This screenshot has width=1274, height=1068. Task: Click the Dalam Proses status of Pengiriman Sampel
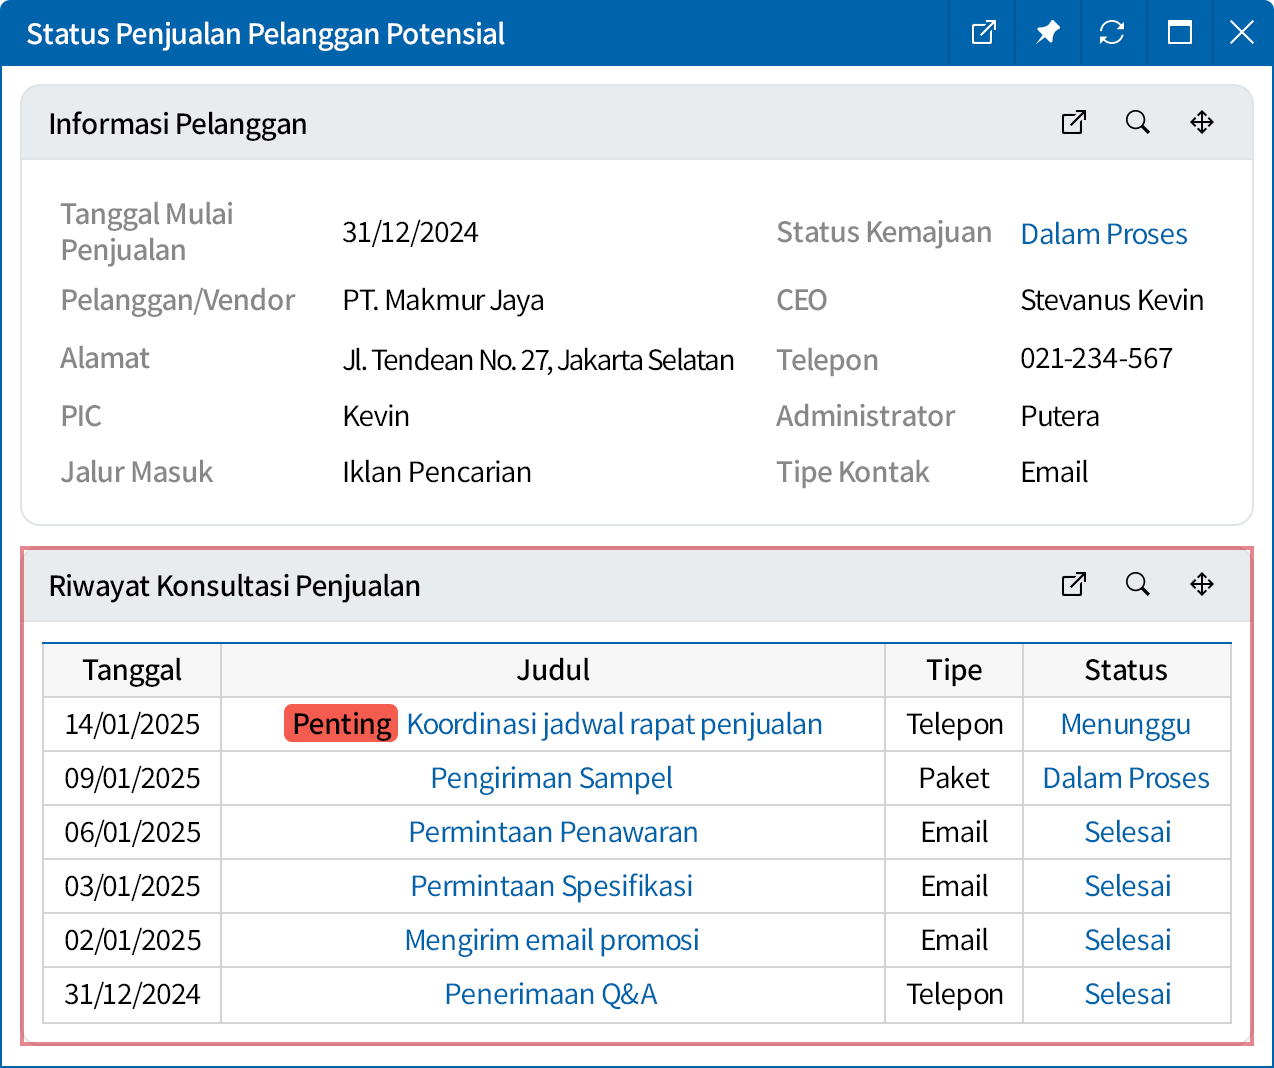click(1126, 778)
